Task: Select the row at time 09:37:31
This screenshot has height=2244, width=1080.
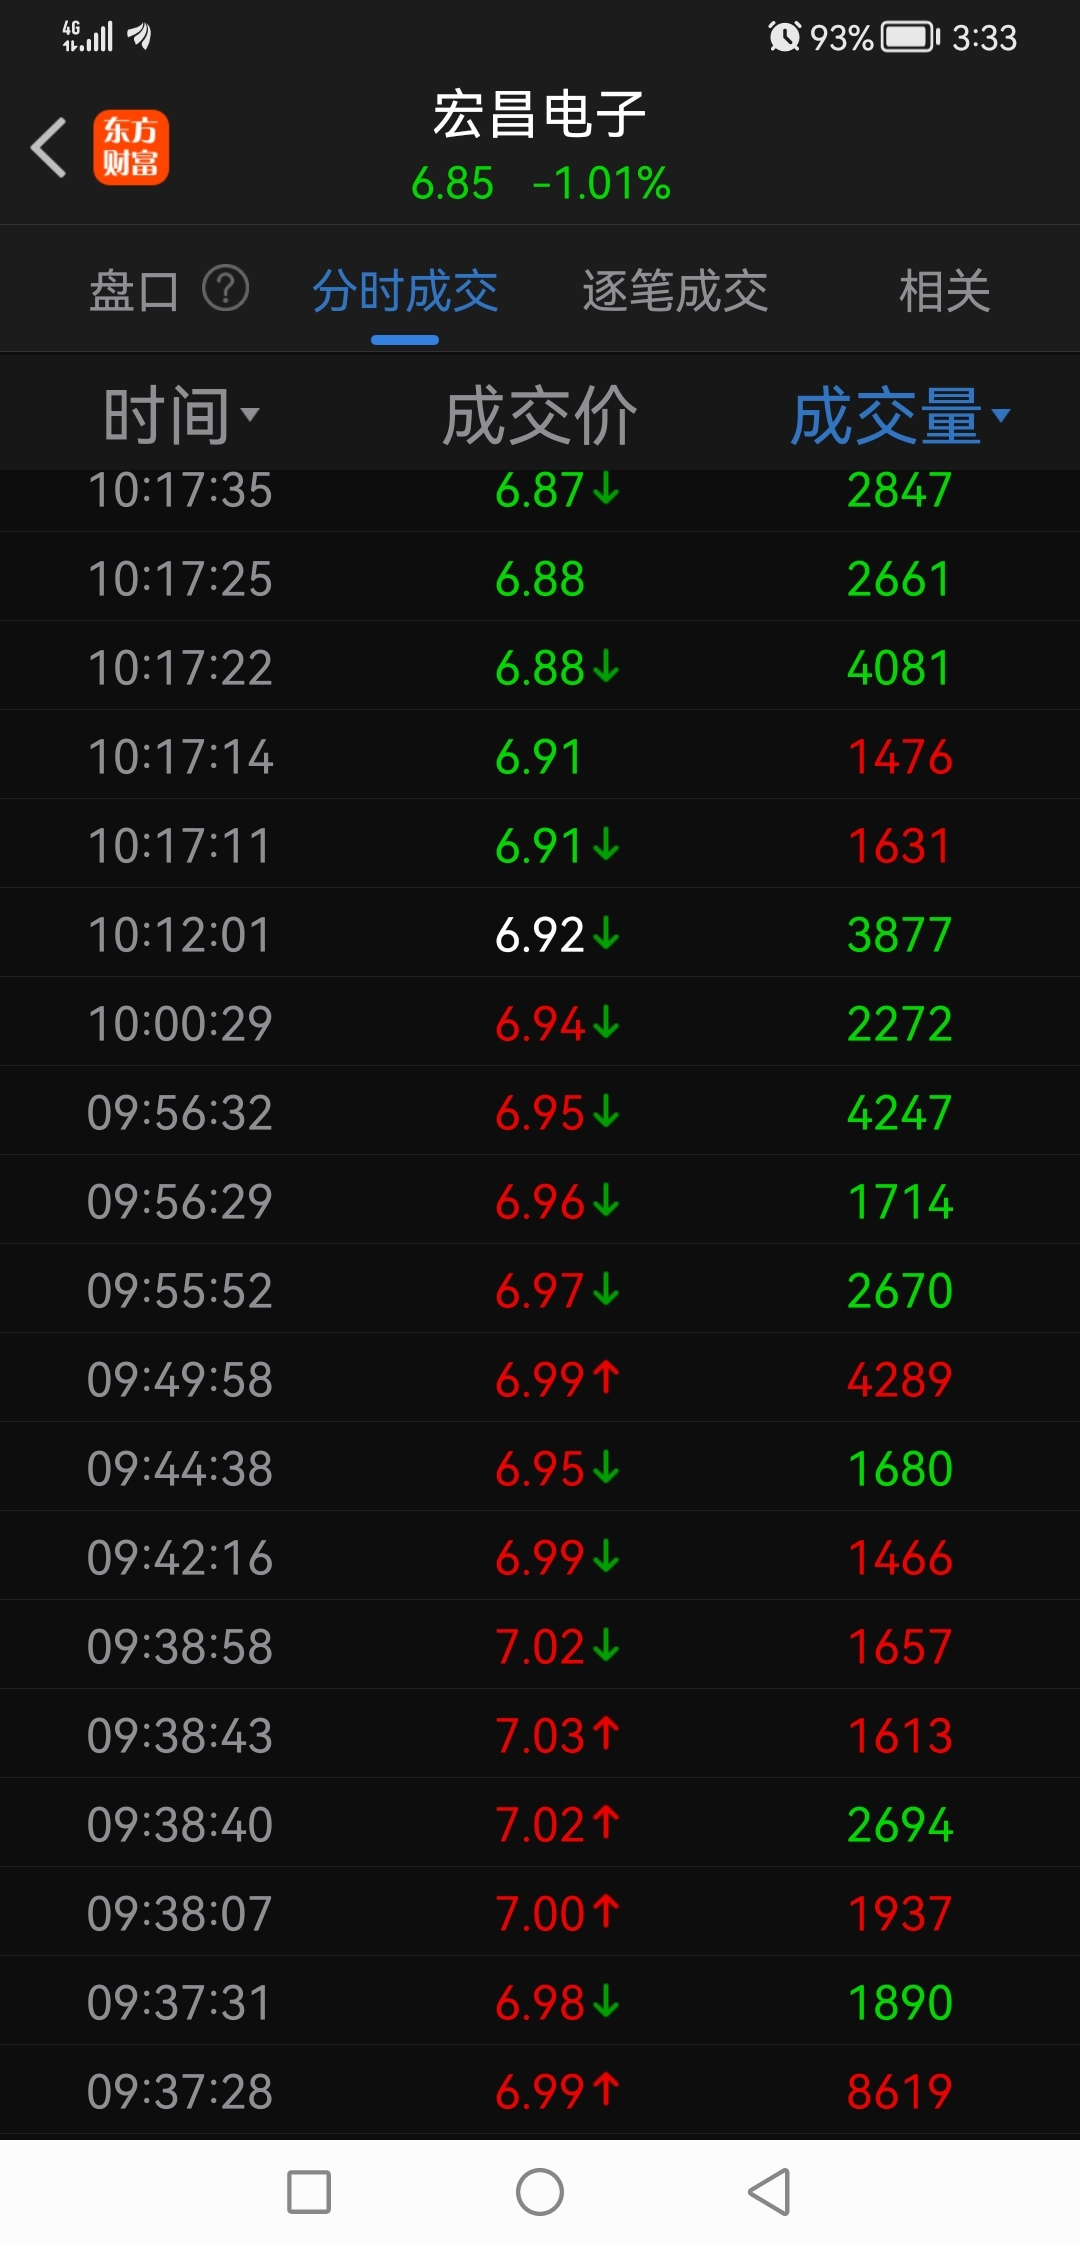Action: (540, 2002)
